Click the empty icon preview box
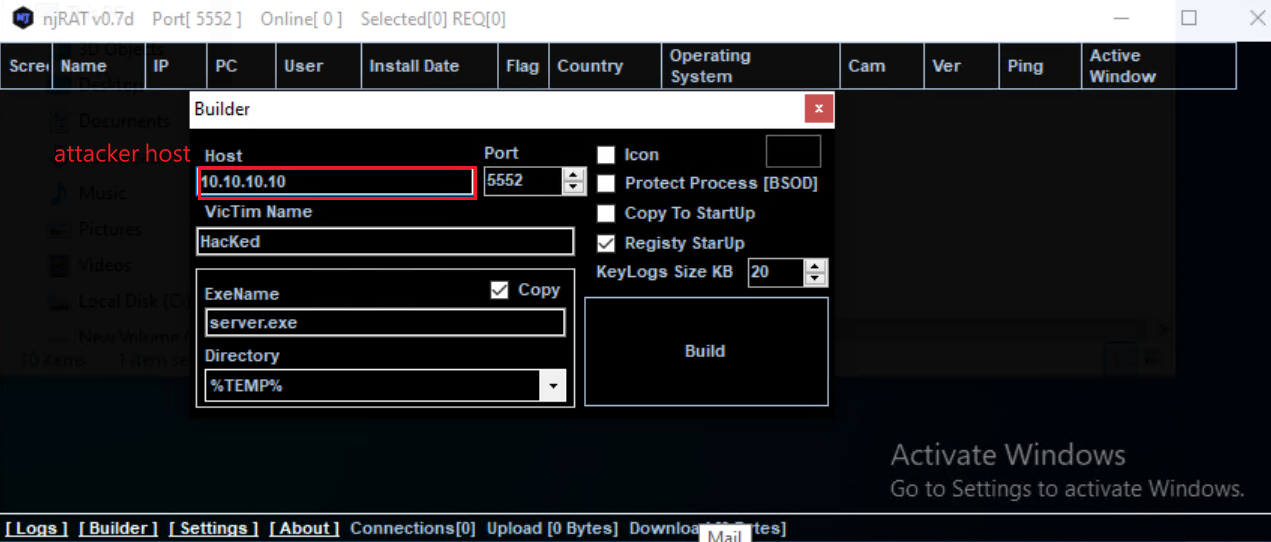1271x542 pixels. pyautogui.click(x=792, y=152)
